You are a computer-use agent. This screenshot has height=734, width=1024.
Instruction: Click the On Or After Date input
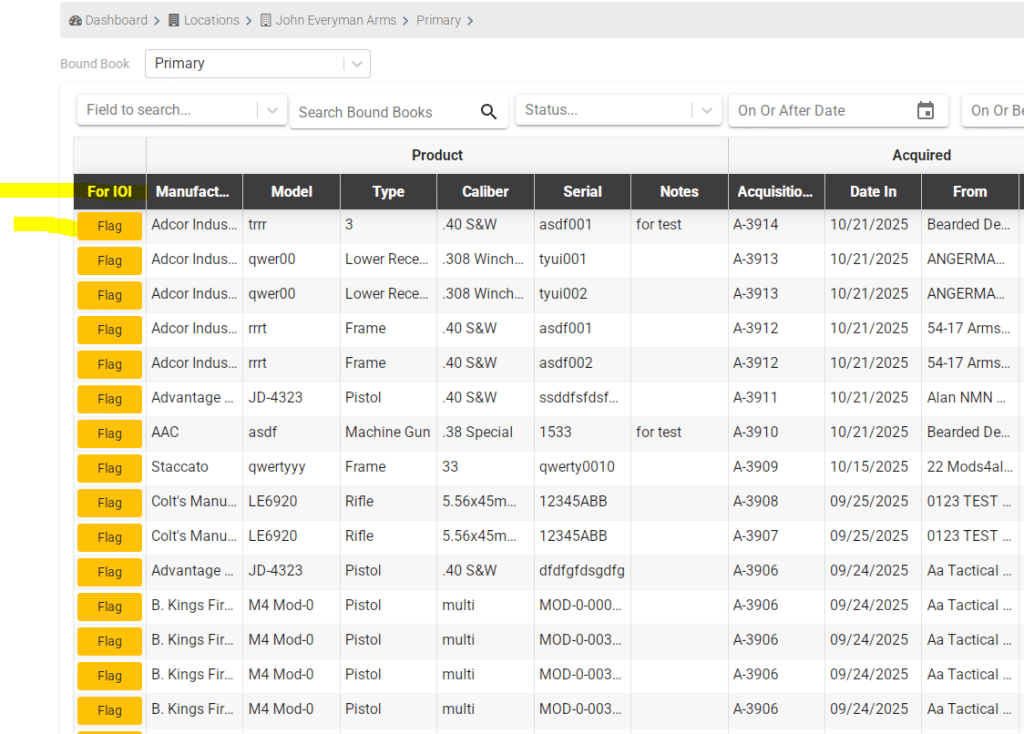(820, 111)
